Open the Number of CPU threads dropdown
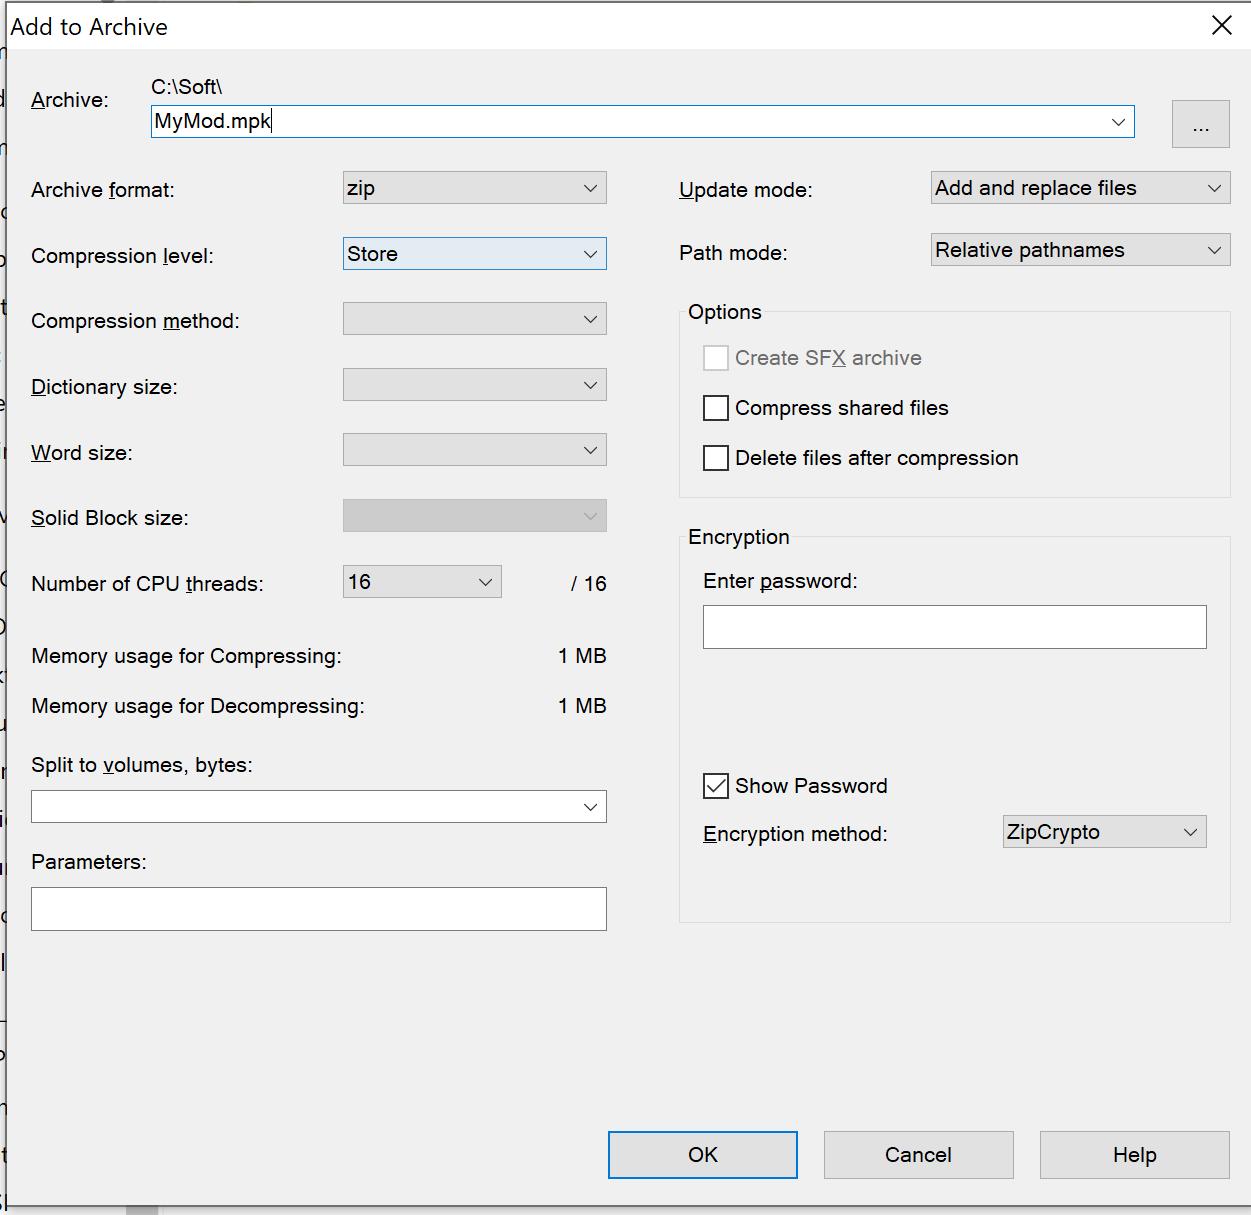Image resolution: width=1251 pixels, height=1215 pixels. [x=422, y=582]
